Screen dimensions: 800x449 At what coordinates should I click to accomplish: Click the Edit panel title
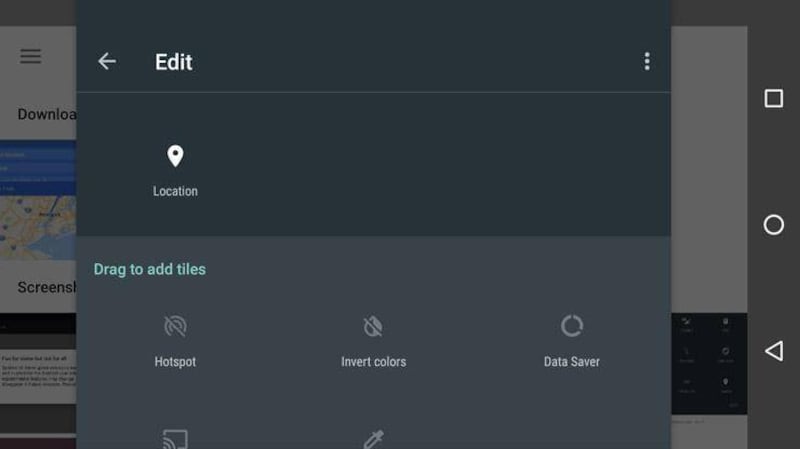174,62
